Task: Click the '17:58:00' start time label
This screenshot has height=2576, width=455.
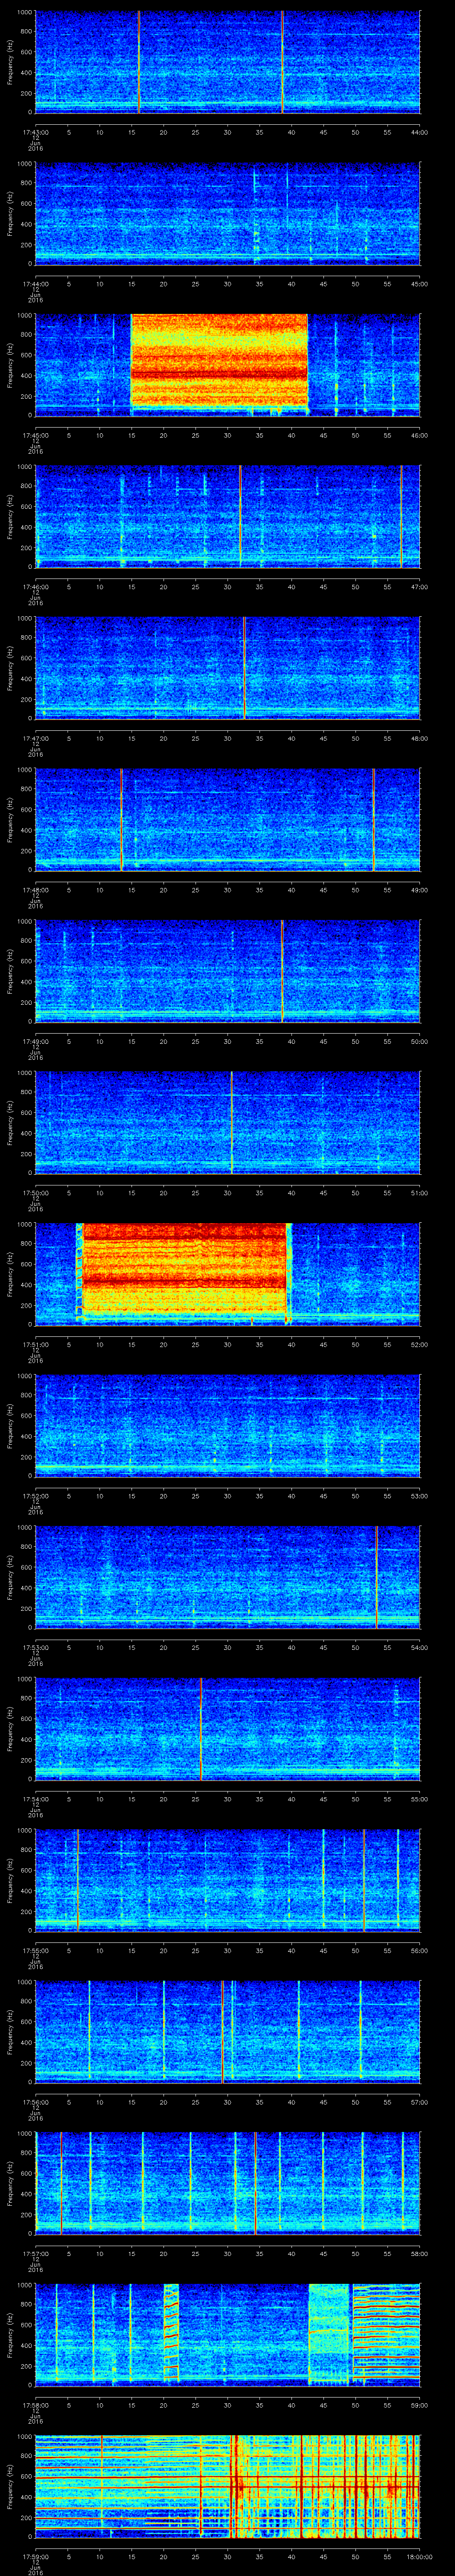Action: point(36,2404)
